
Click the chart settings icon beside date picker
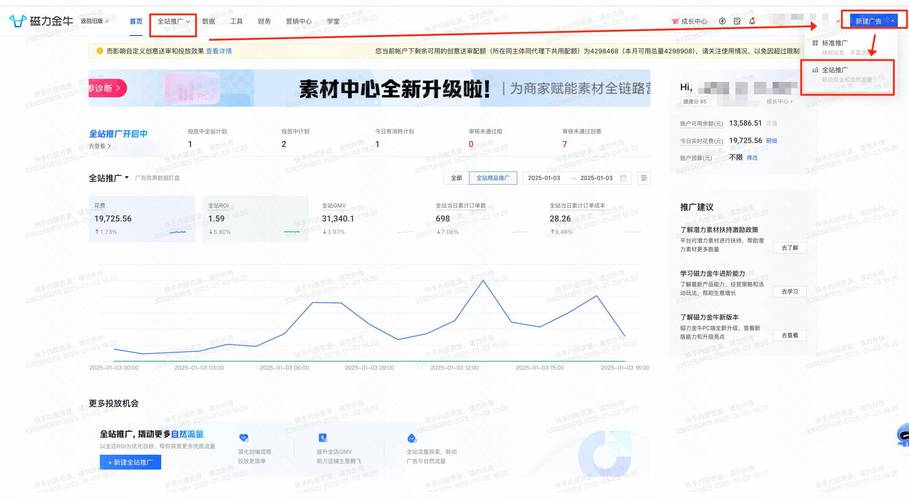coord(644,178)
